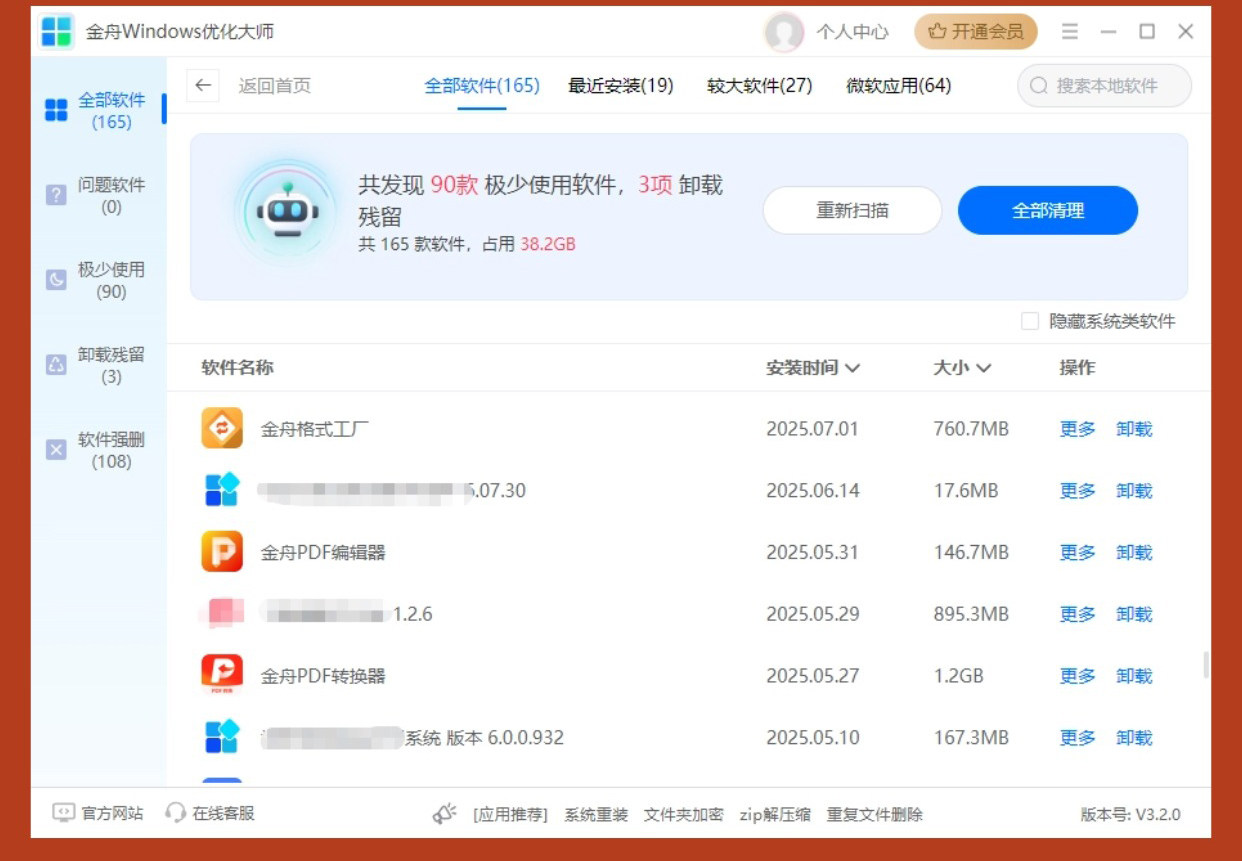
Task: Click the vertical scrollbar thumb in the list
Action: click(x=1206, y=665)
